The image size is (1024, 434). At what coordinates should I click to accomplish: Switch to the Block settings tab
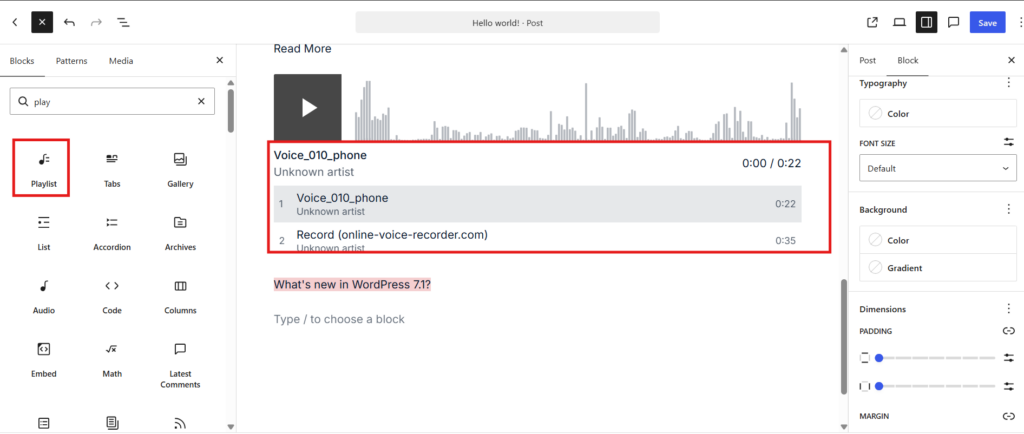tap(908, 60)
